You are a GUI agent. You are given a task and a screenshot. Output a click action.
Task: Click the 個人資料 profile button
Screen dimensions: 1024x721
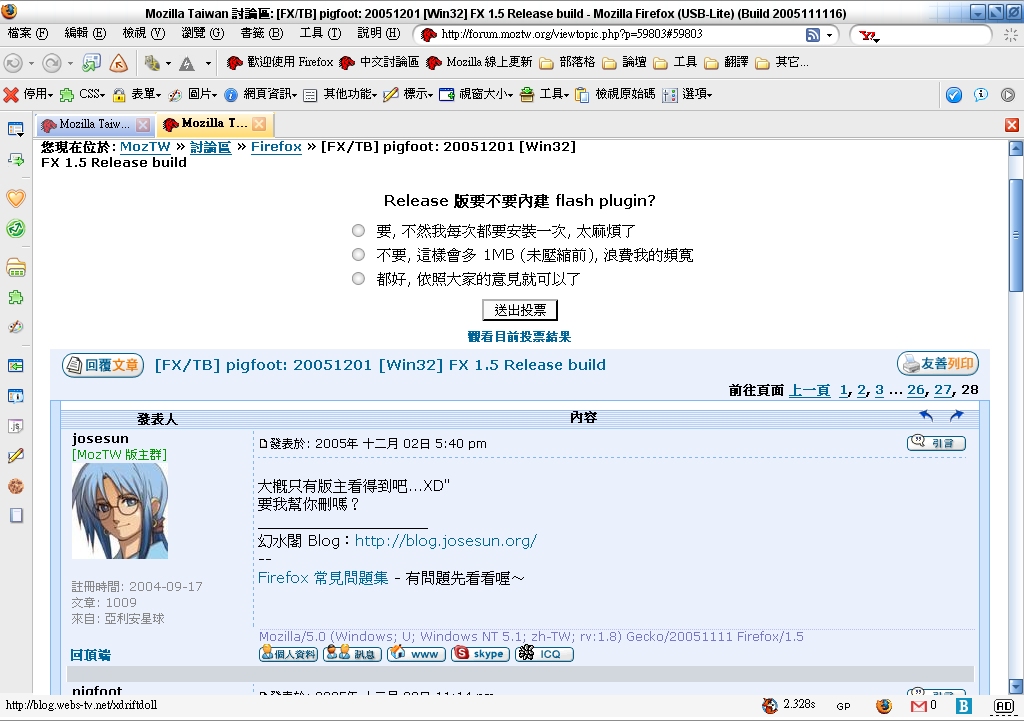(x=289, y=653)
